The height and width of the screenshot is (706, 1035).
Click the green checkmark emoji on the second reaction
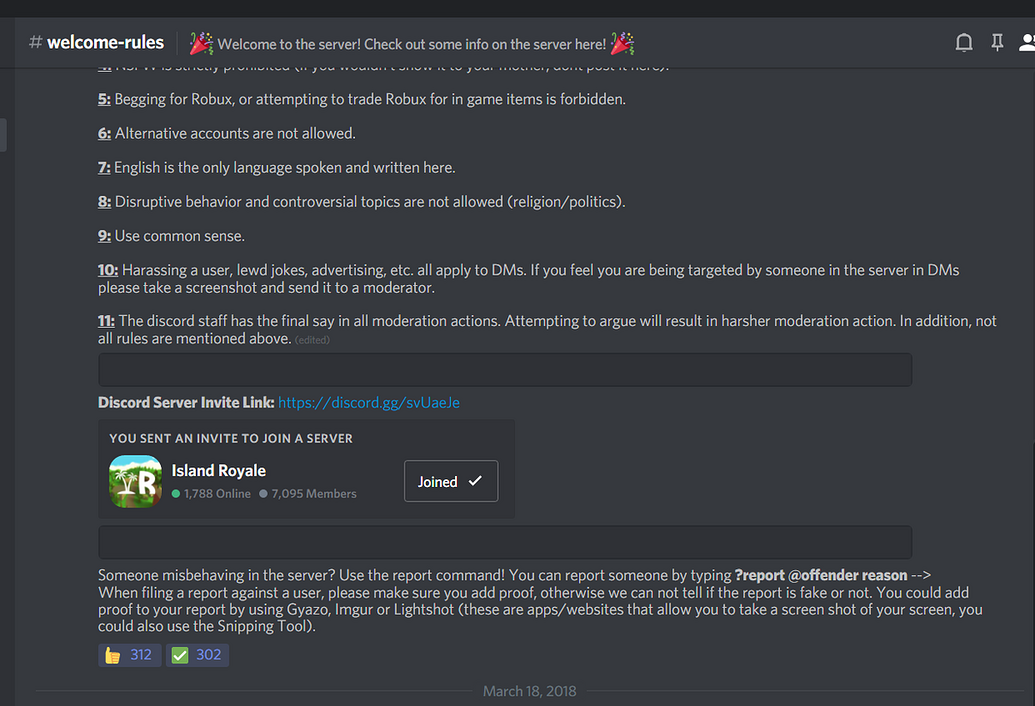(x=179, y=654)
